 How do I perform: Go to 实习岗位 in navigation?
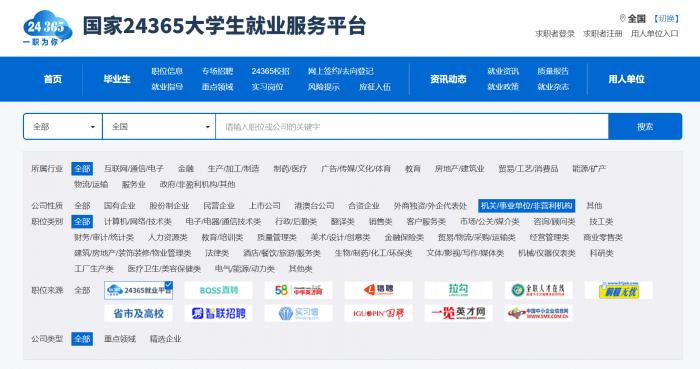click(x=267, y=87)
